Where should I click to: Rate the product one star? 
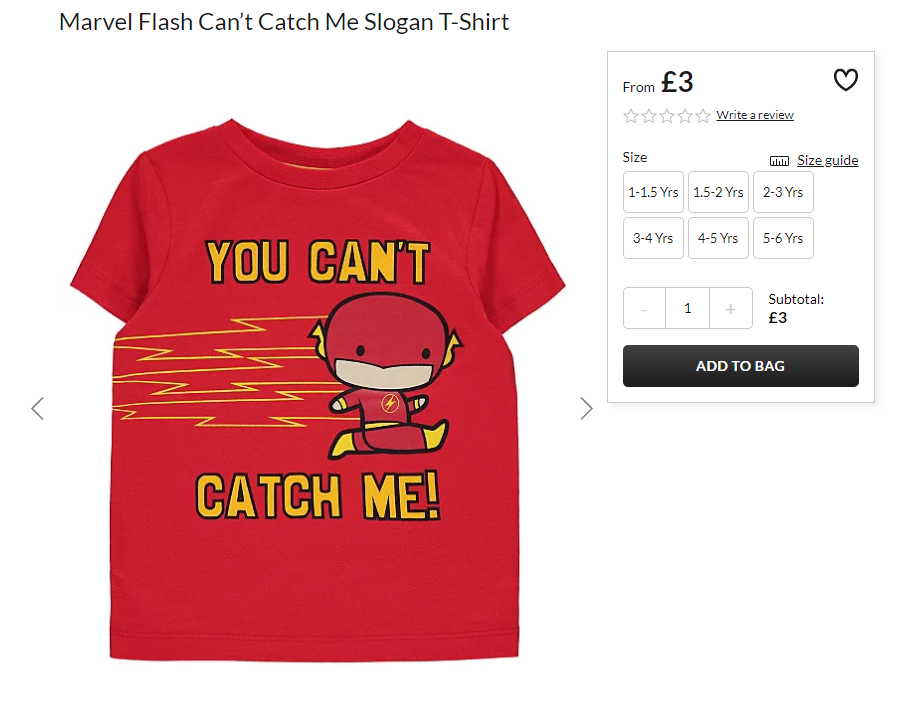(630, 116)
